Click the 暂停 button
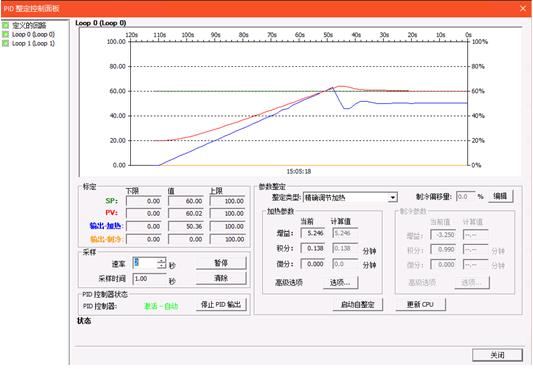Image resolution: width=533 pixels, height=369 pixels. click(221, 263)
